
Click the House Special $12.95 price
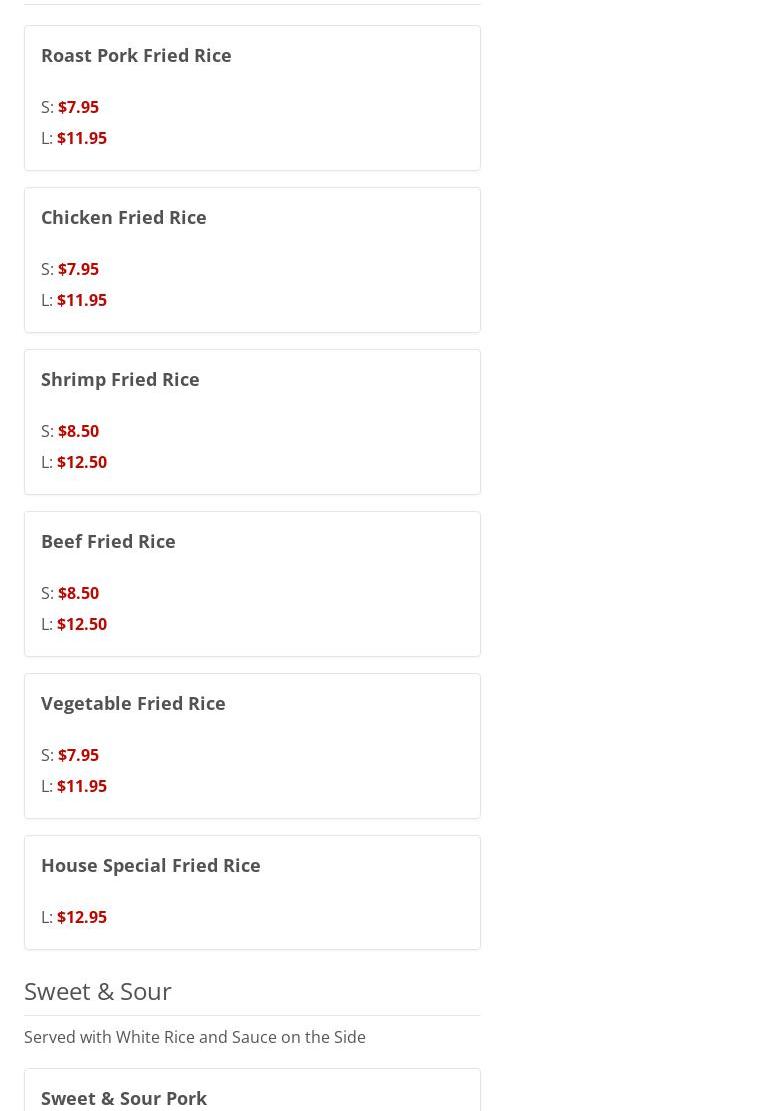point(81,917)
